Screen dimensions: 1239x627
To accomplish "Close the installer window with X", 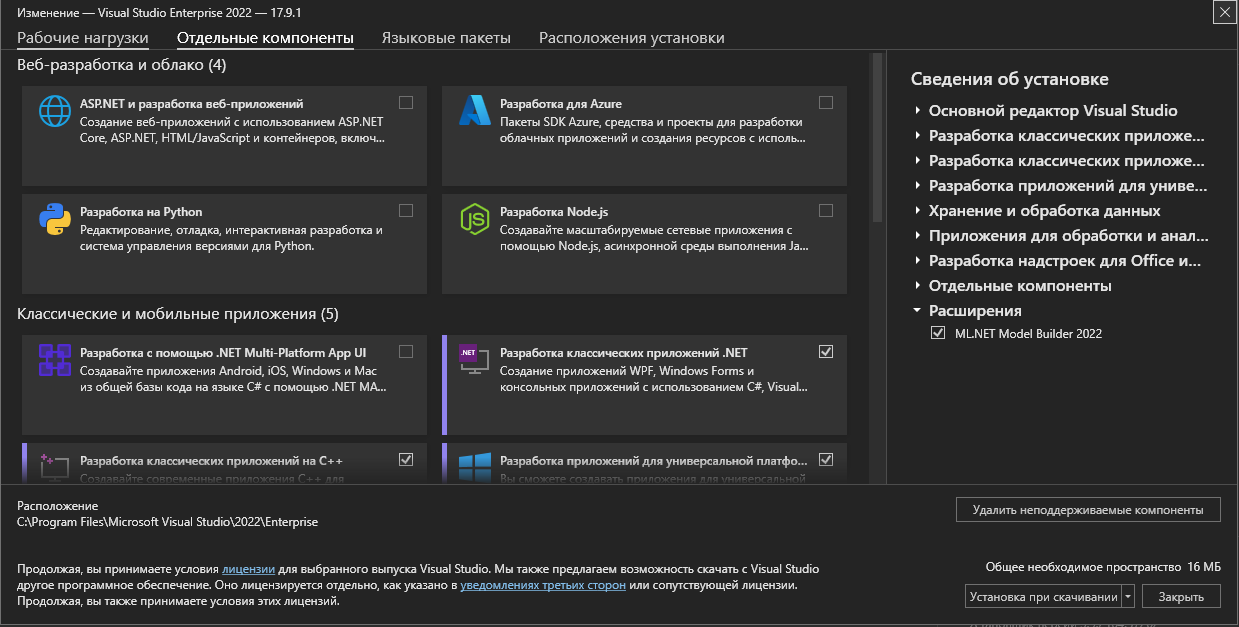I will 1224,12.
